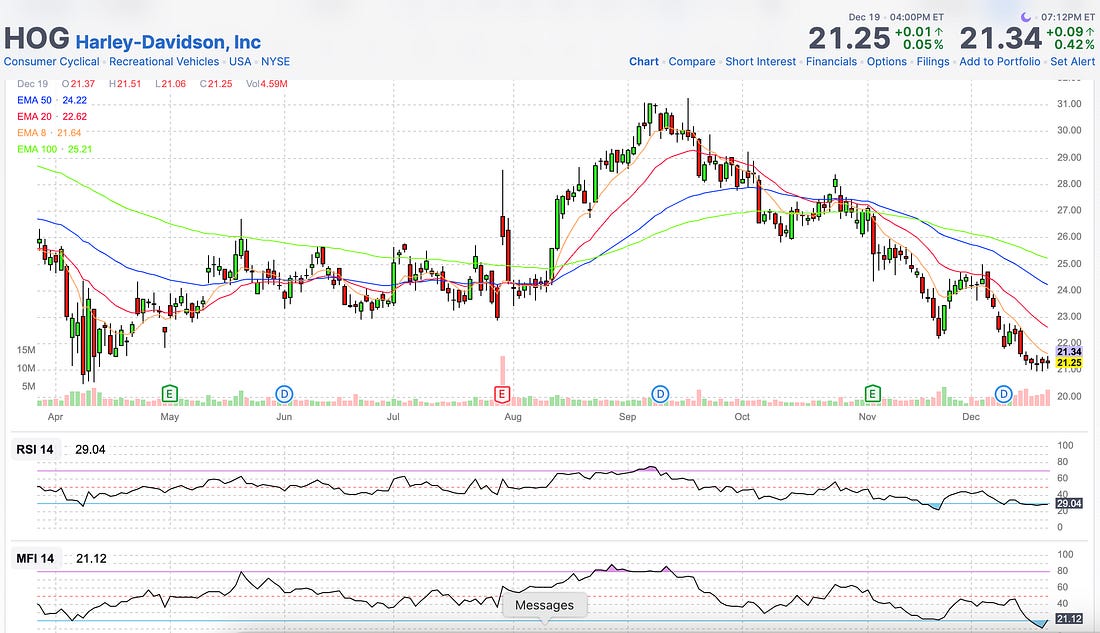The image size is (1100, 633).
Task: Click the RSI 14 indicator label
Action: coord(35,449)
